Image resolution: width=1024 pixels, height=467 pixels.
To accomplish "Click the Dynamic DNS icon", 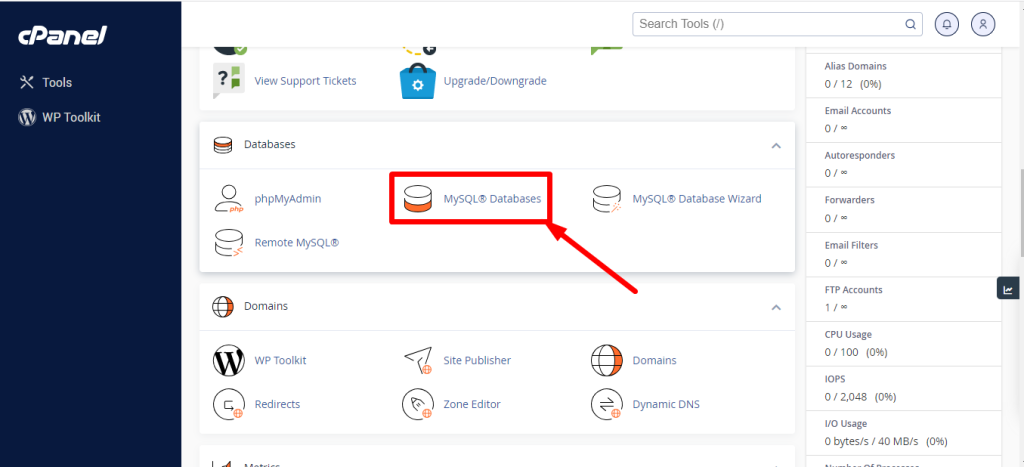I will [607, 404].
